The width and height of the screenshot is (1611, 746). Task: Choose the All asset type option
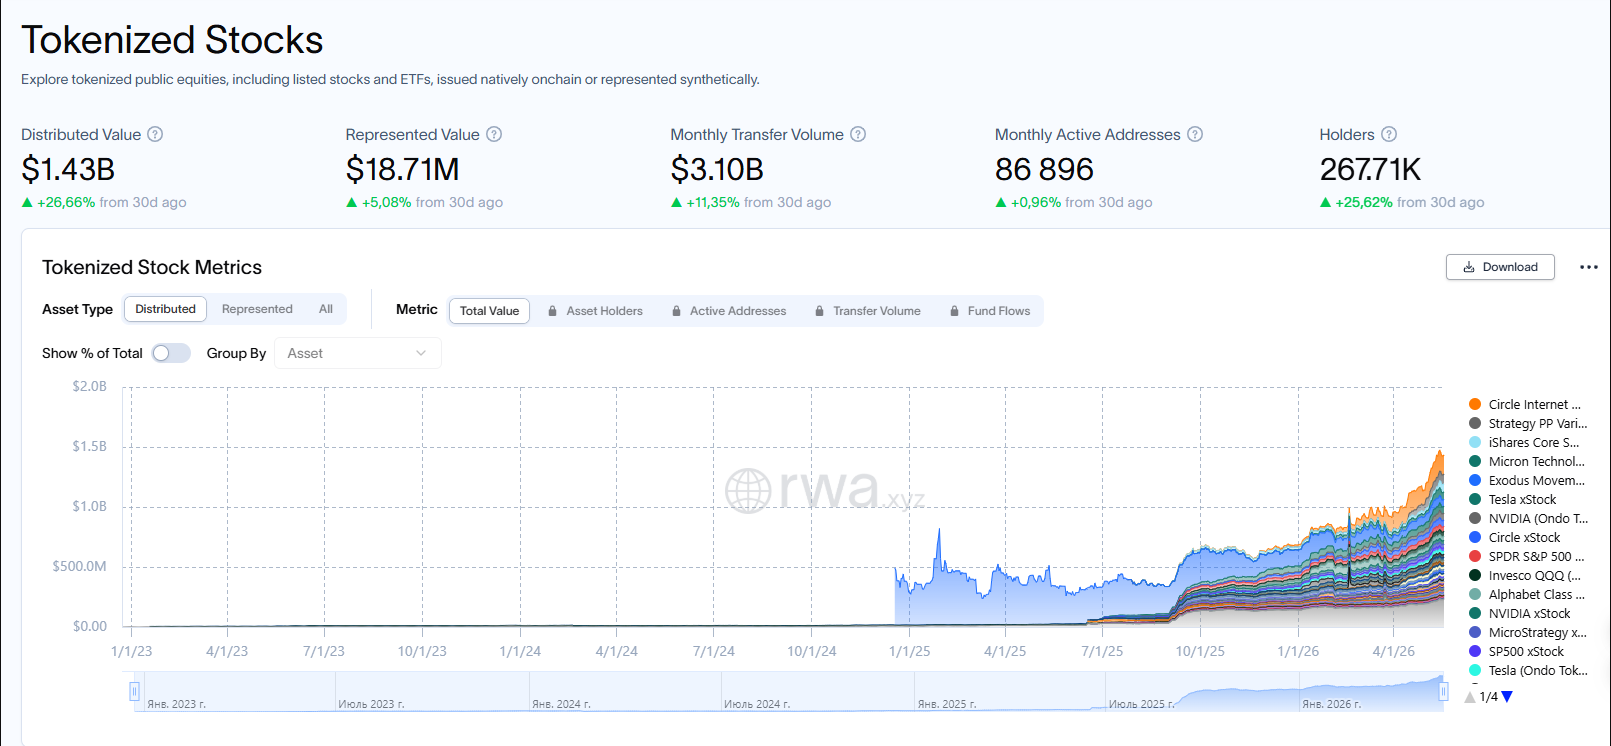pos(326,309)
